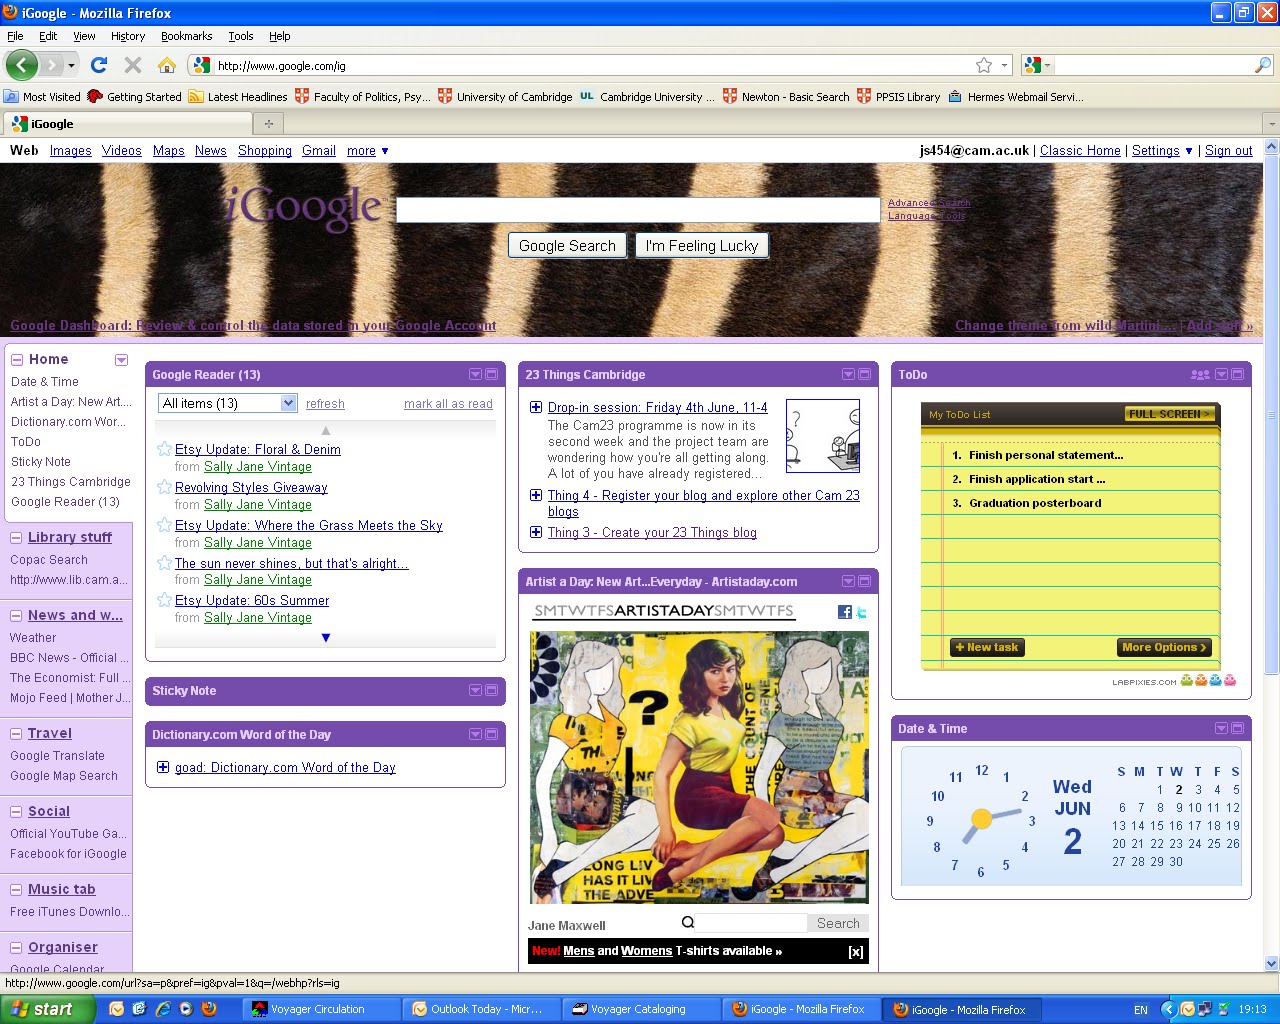Click into the iGoogle search field

(638, 210)
